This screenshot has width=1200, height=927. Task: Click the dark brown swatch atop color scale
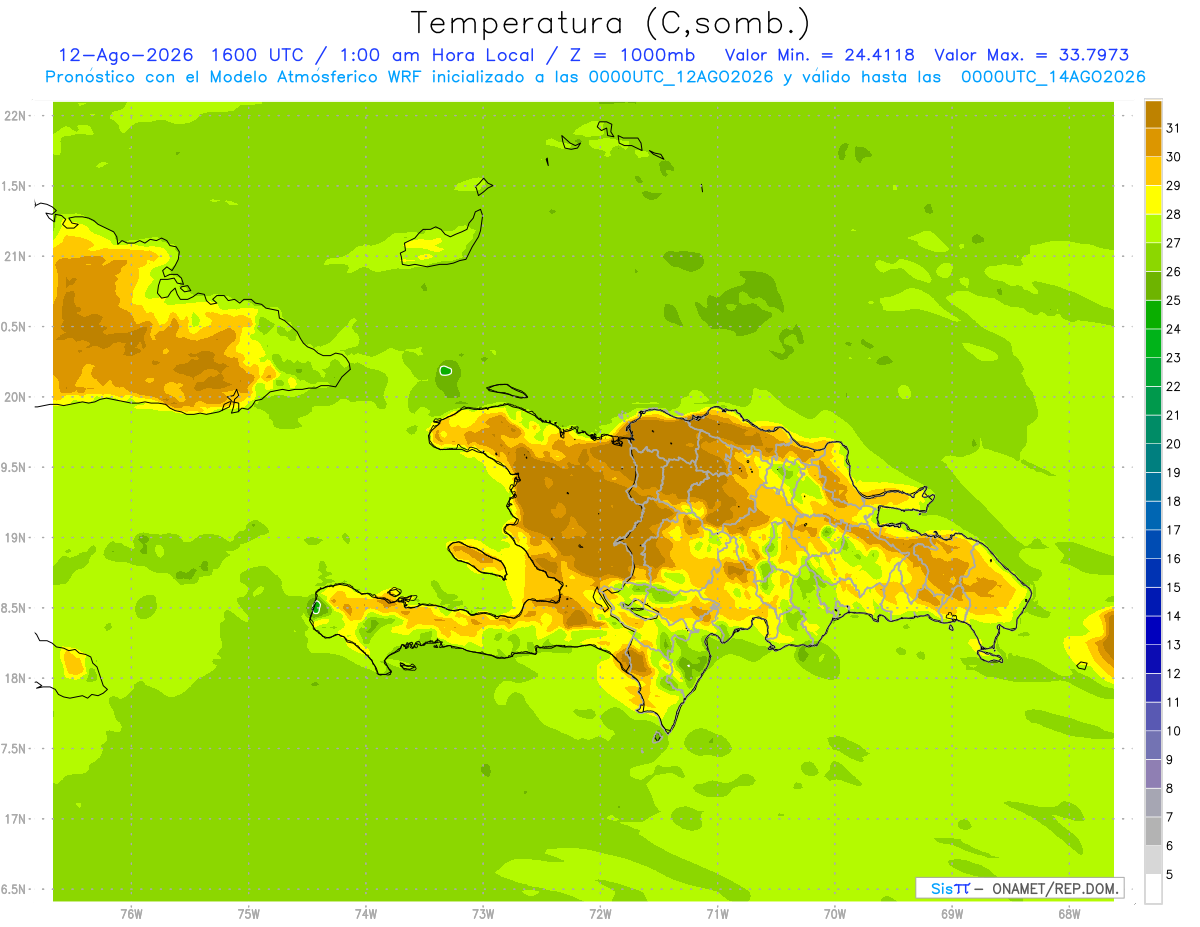[1153, 114]
